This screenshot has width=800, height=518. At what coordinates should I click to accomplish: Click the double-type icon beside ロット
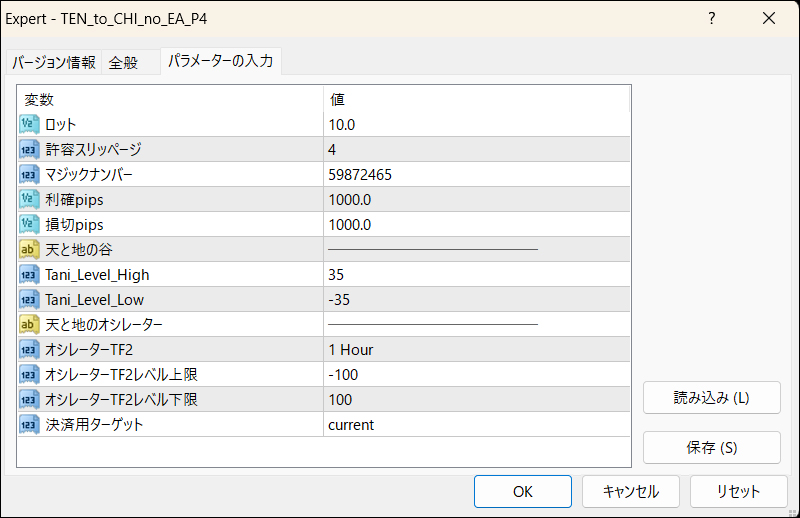click(29, 125)
